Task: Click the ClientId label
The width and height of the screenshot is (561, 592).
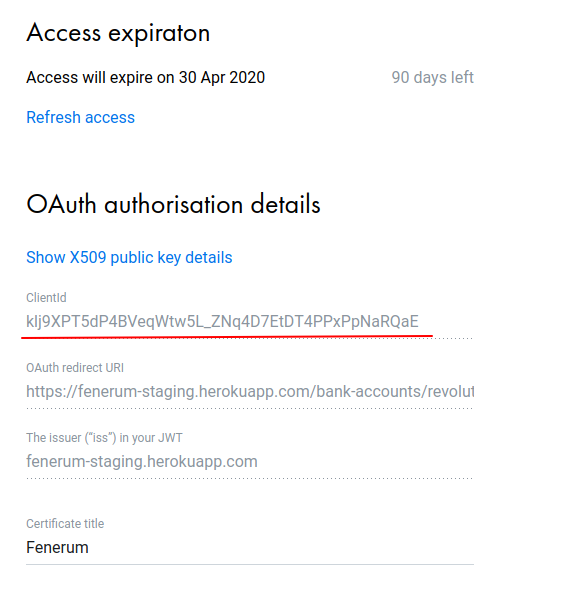Action: click(x=46, y=298)
